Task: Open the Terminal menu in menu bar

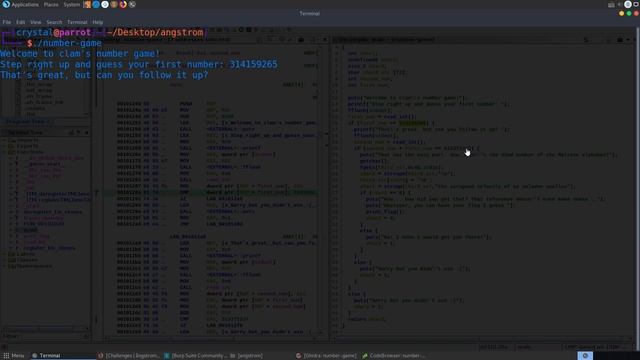Action: [x=77, y=22]
